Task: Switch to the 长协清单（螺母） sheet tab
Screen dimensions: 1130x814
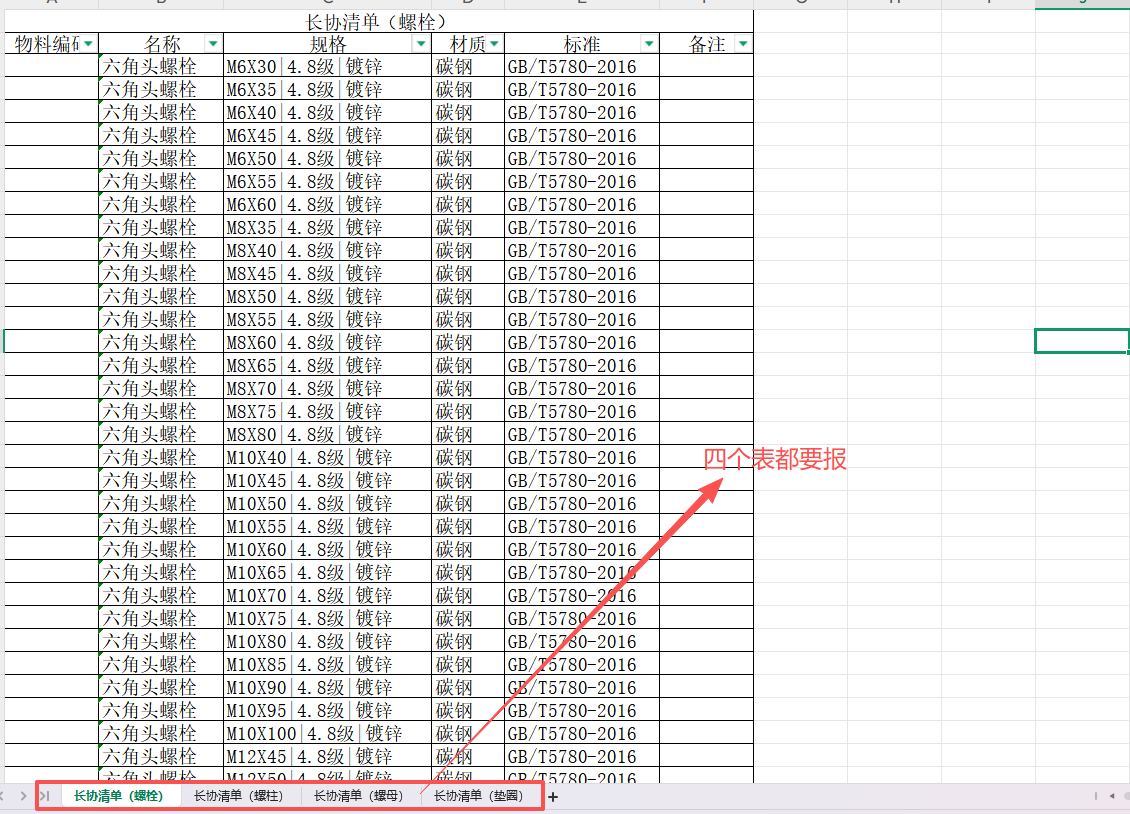Action: coord(358,796)
